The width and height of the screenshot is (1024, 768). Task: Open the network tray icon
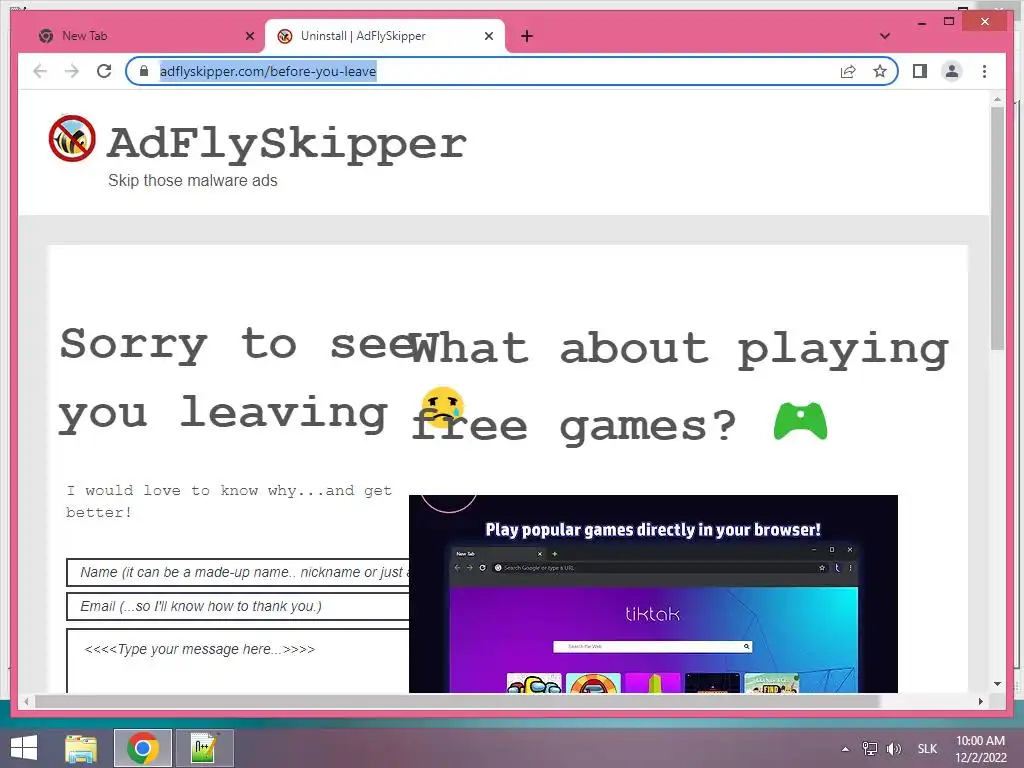(x=870, y=749)
